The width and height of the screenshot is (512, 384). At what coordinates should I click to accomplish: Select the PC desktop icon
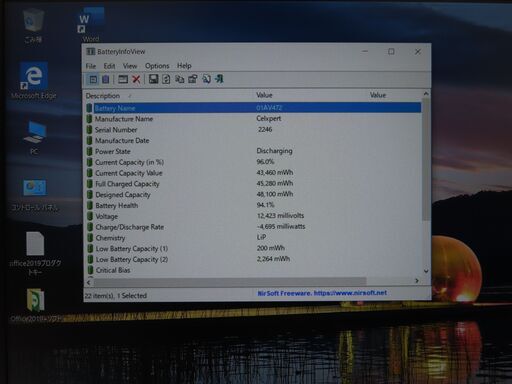click(x=34, y=138)
